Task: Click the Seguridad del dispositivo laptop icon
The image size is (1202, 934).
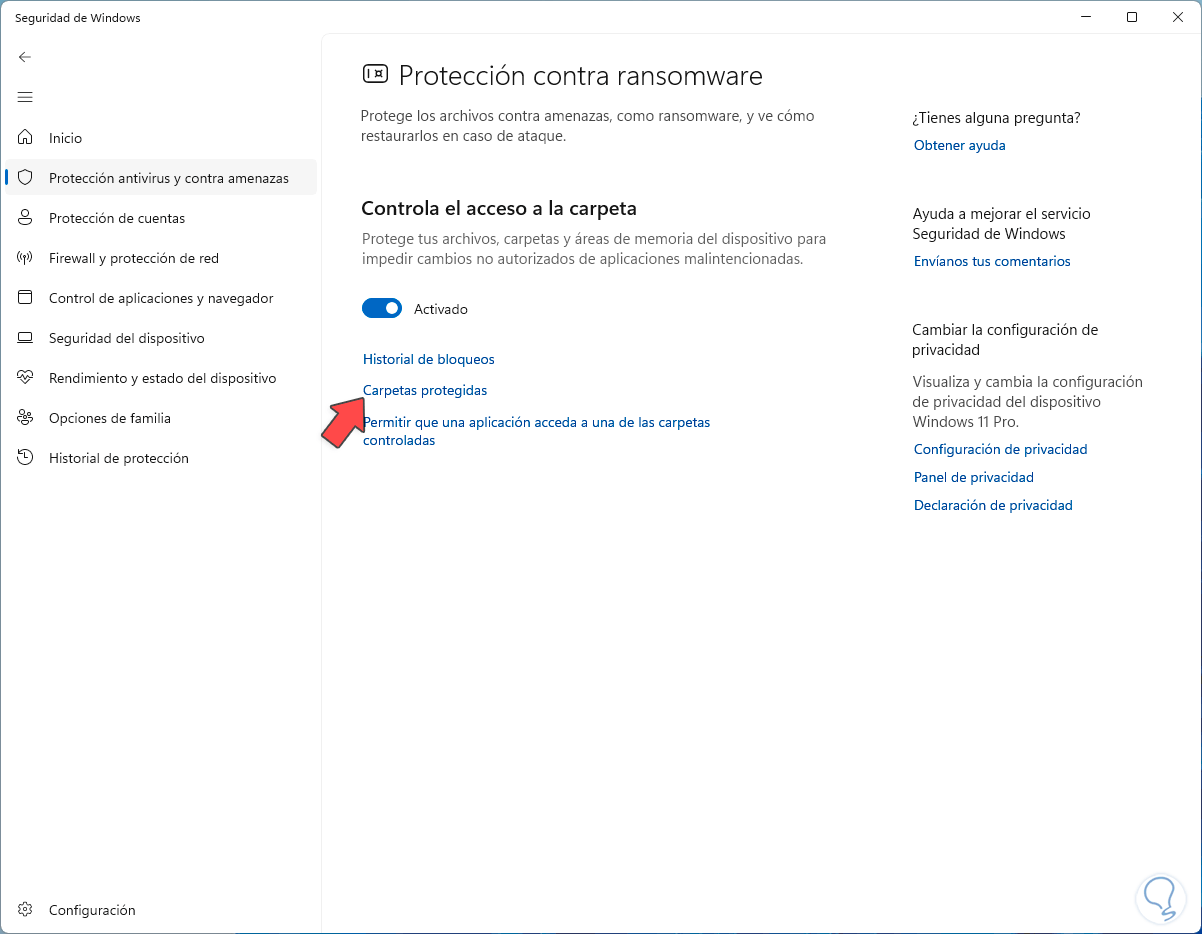Action: pos(26,338)
